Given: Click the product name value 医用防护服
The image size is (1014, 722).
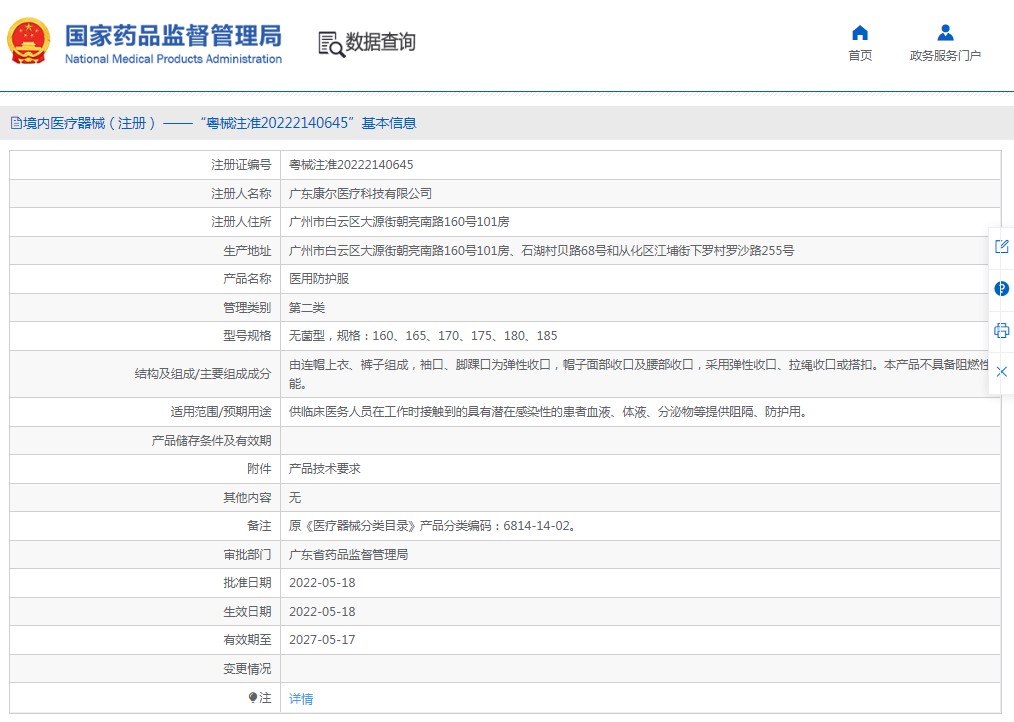Looking at the screenshot, I should point(319,279).
